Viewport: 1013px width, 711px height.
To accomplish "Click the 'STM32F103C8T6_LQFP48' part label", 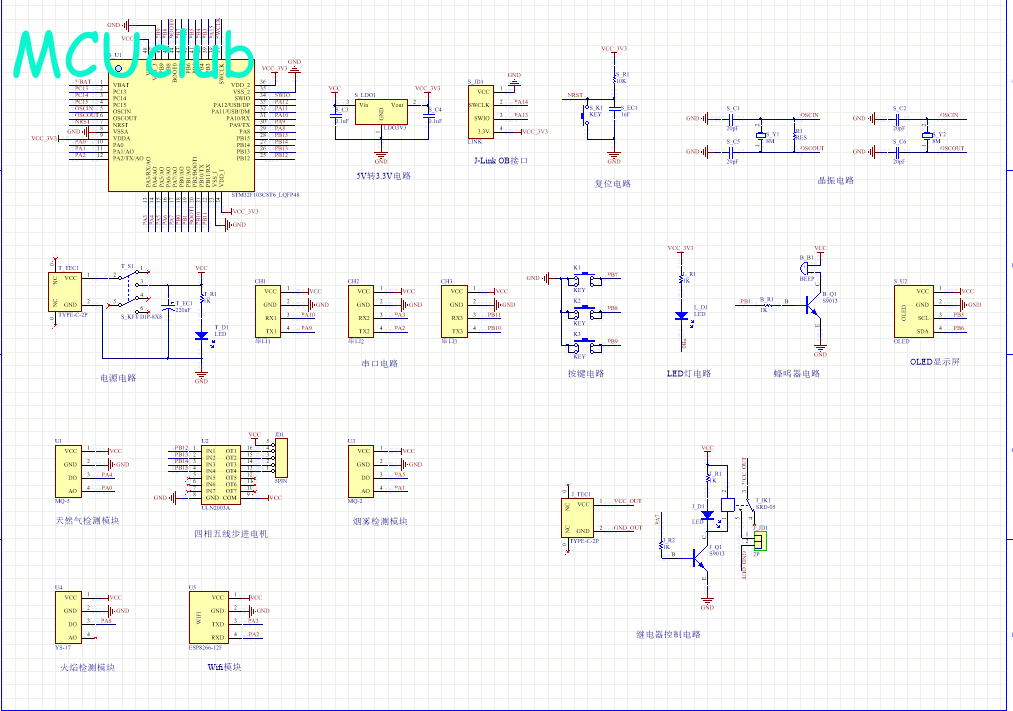I will pos(266,194).
